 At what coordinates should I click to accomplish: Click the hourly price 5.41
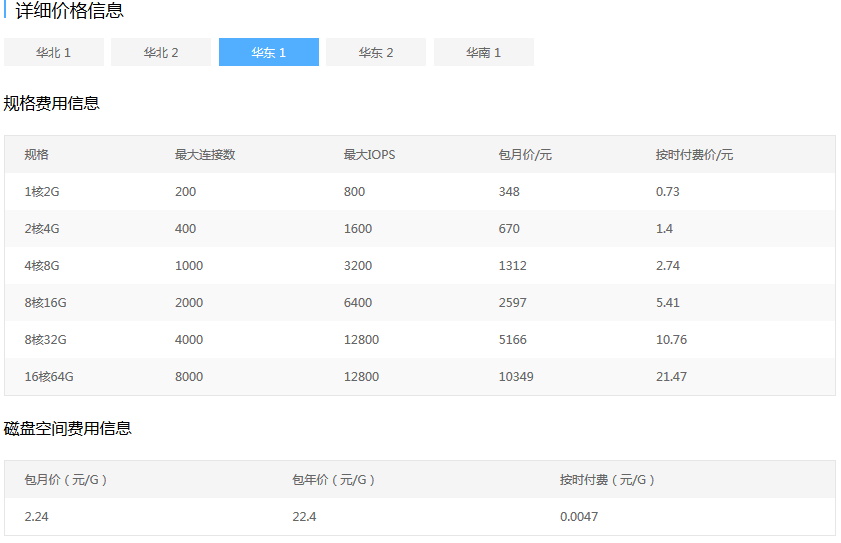tap(668, 303)
